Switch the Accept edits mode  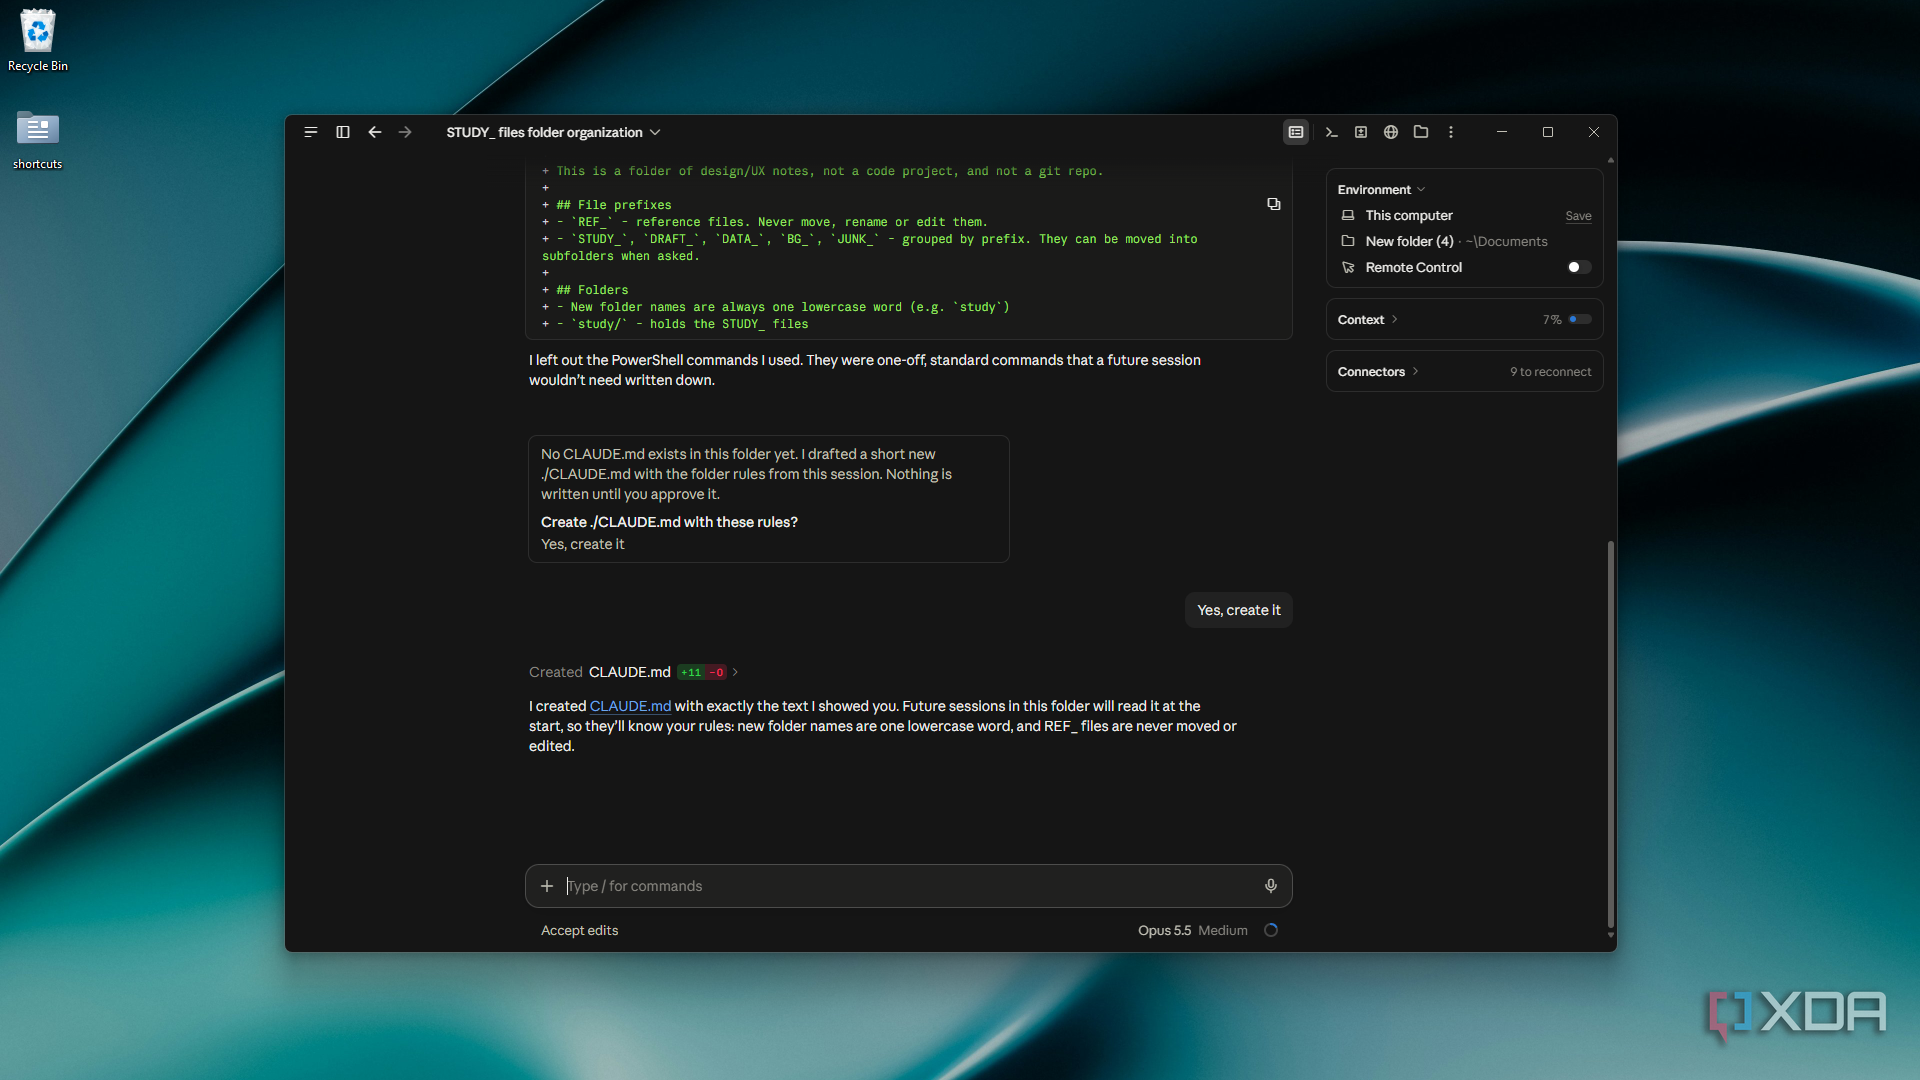tap(579, 930)
